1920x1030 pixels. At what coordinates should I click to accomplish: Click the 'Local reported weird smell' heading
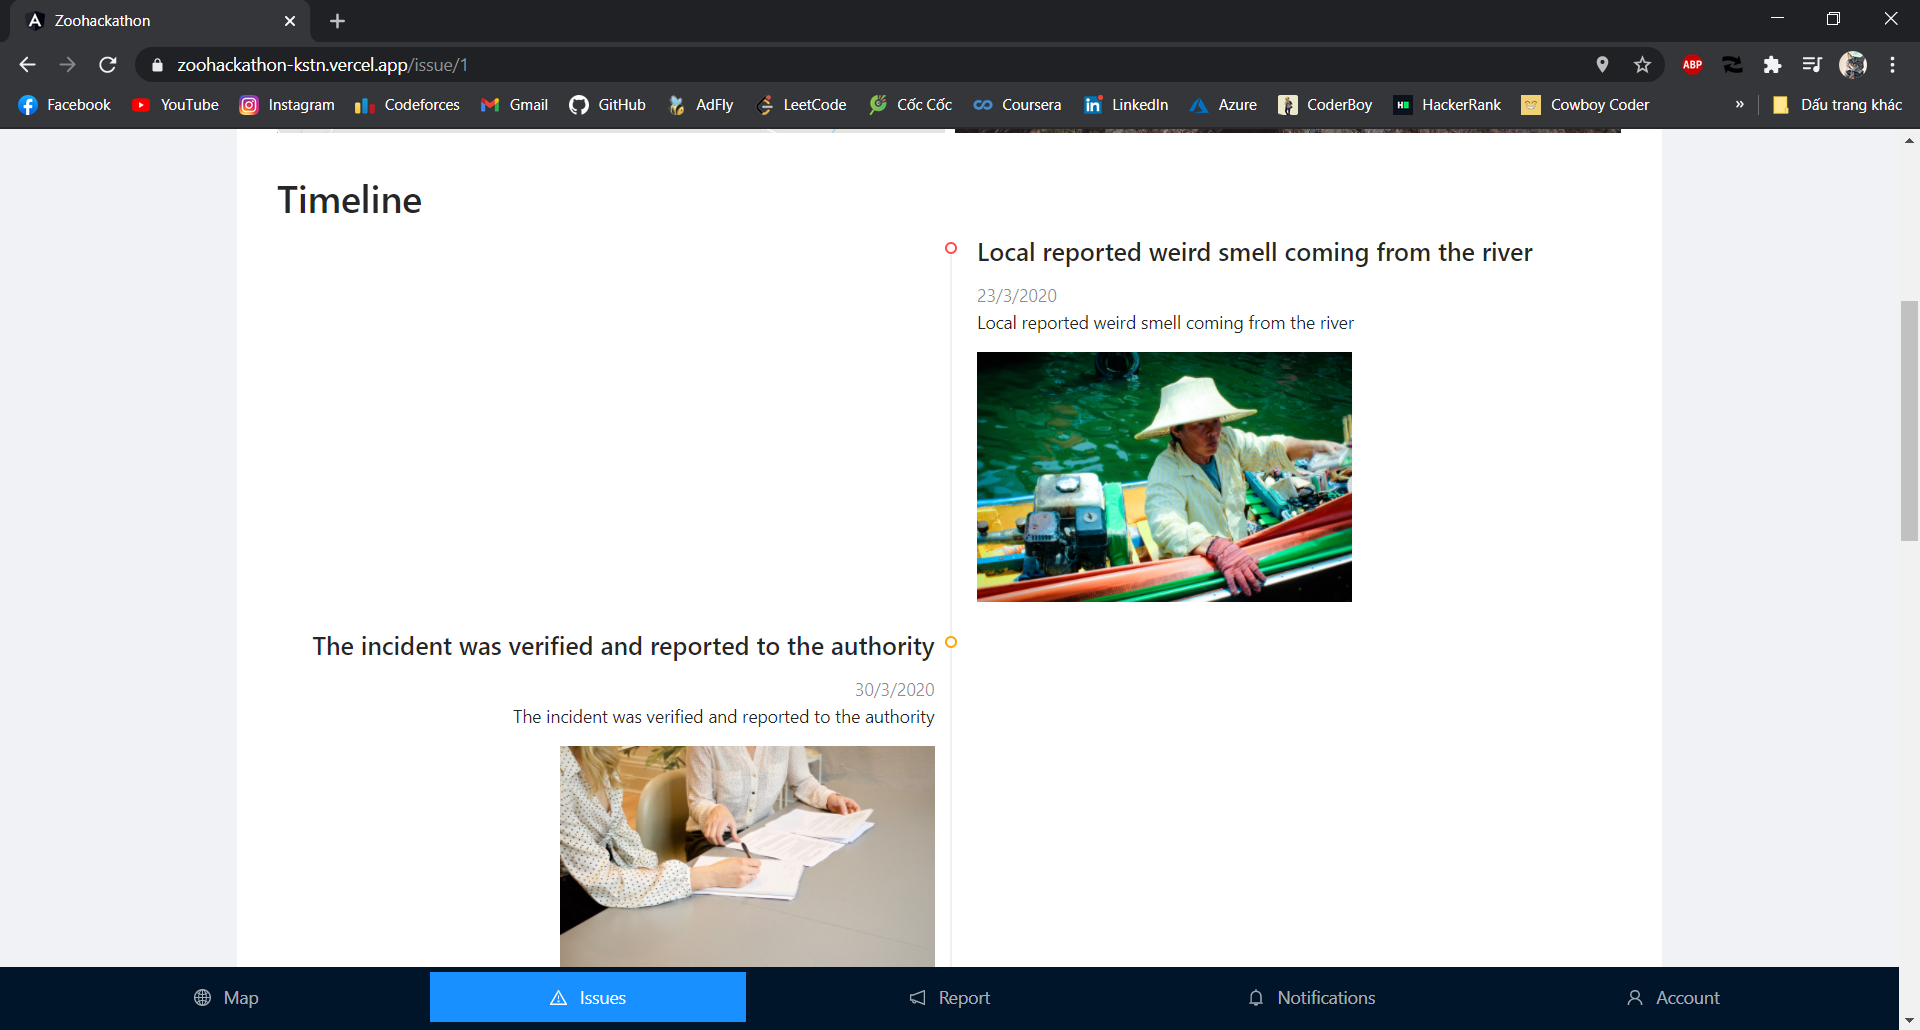(1254, 252)
